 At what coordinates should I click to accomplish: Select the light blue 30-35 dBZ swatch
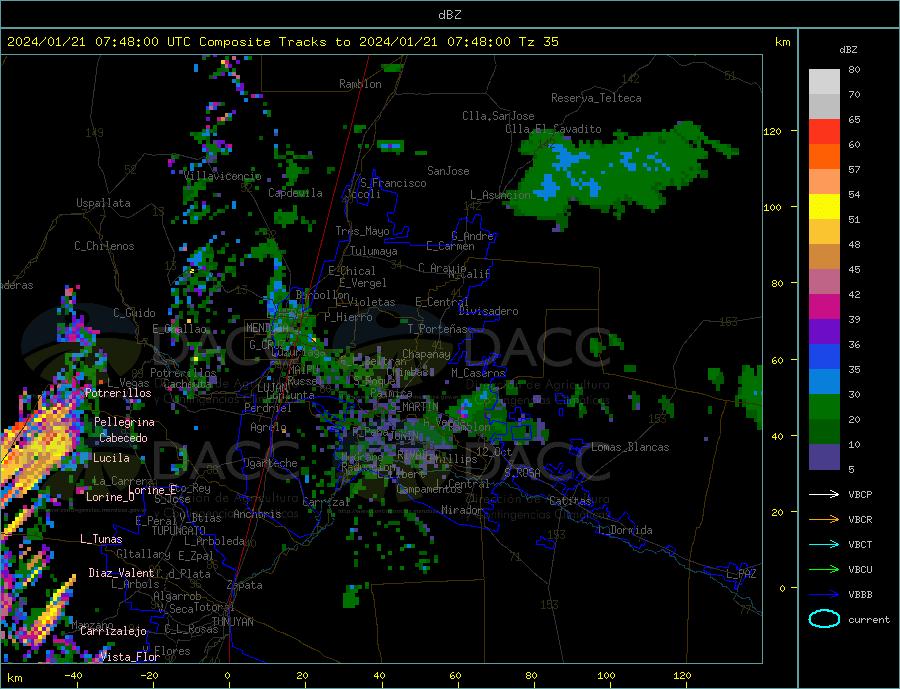824,382
